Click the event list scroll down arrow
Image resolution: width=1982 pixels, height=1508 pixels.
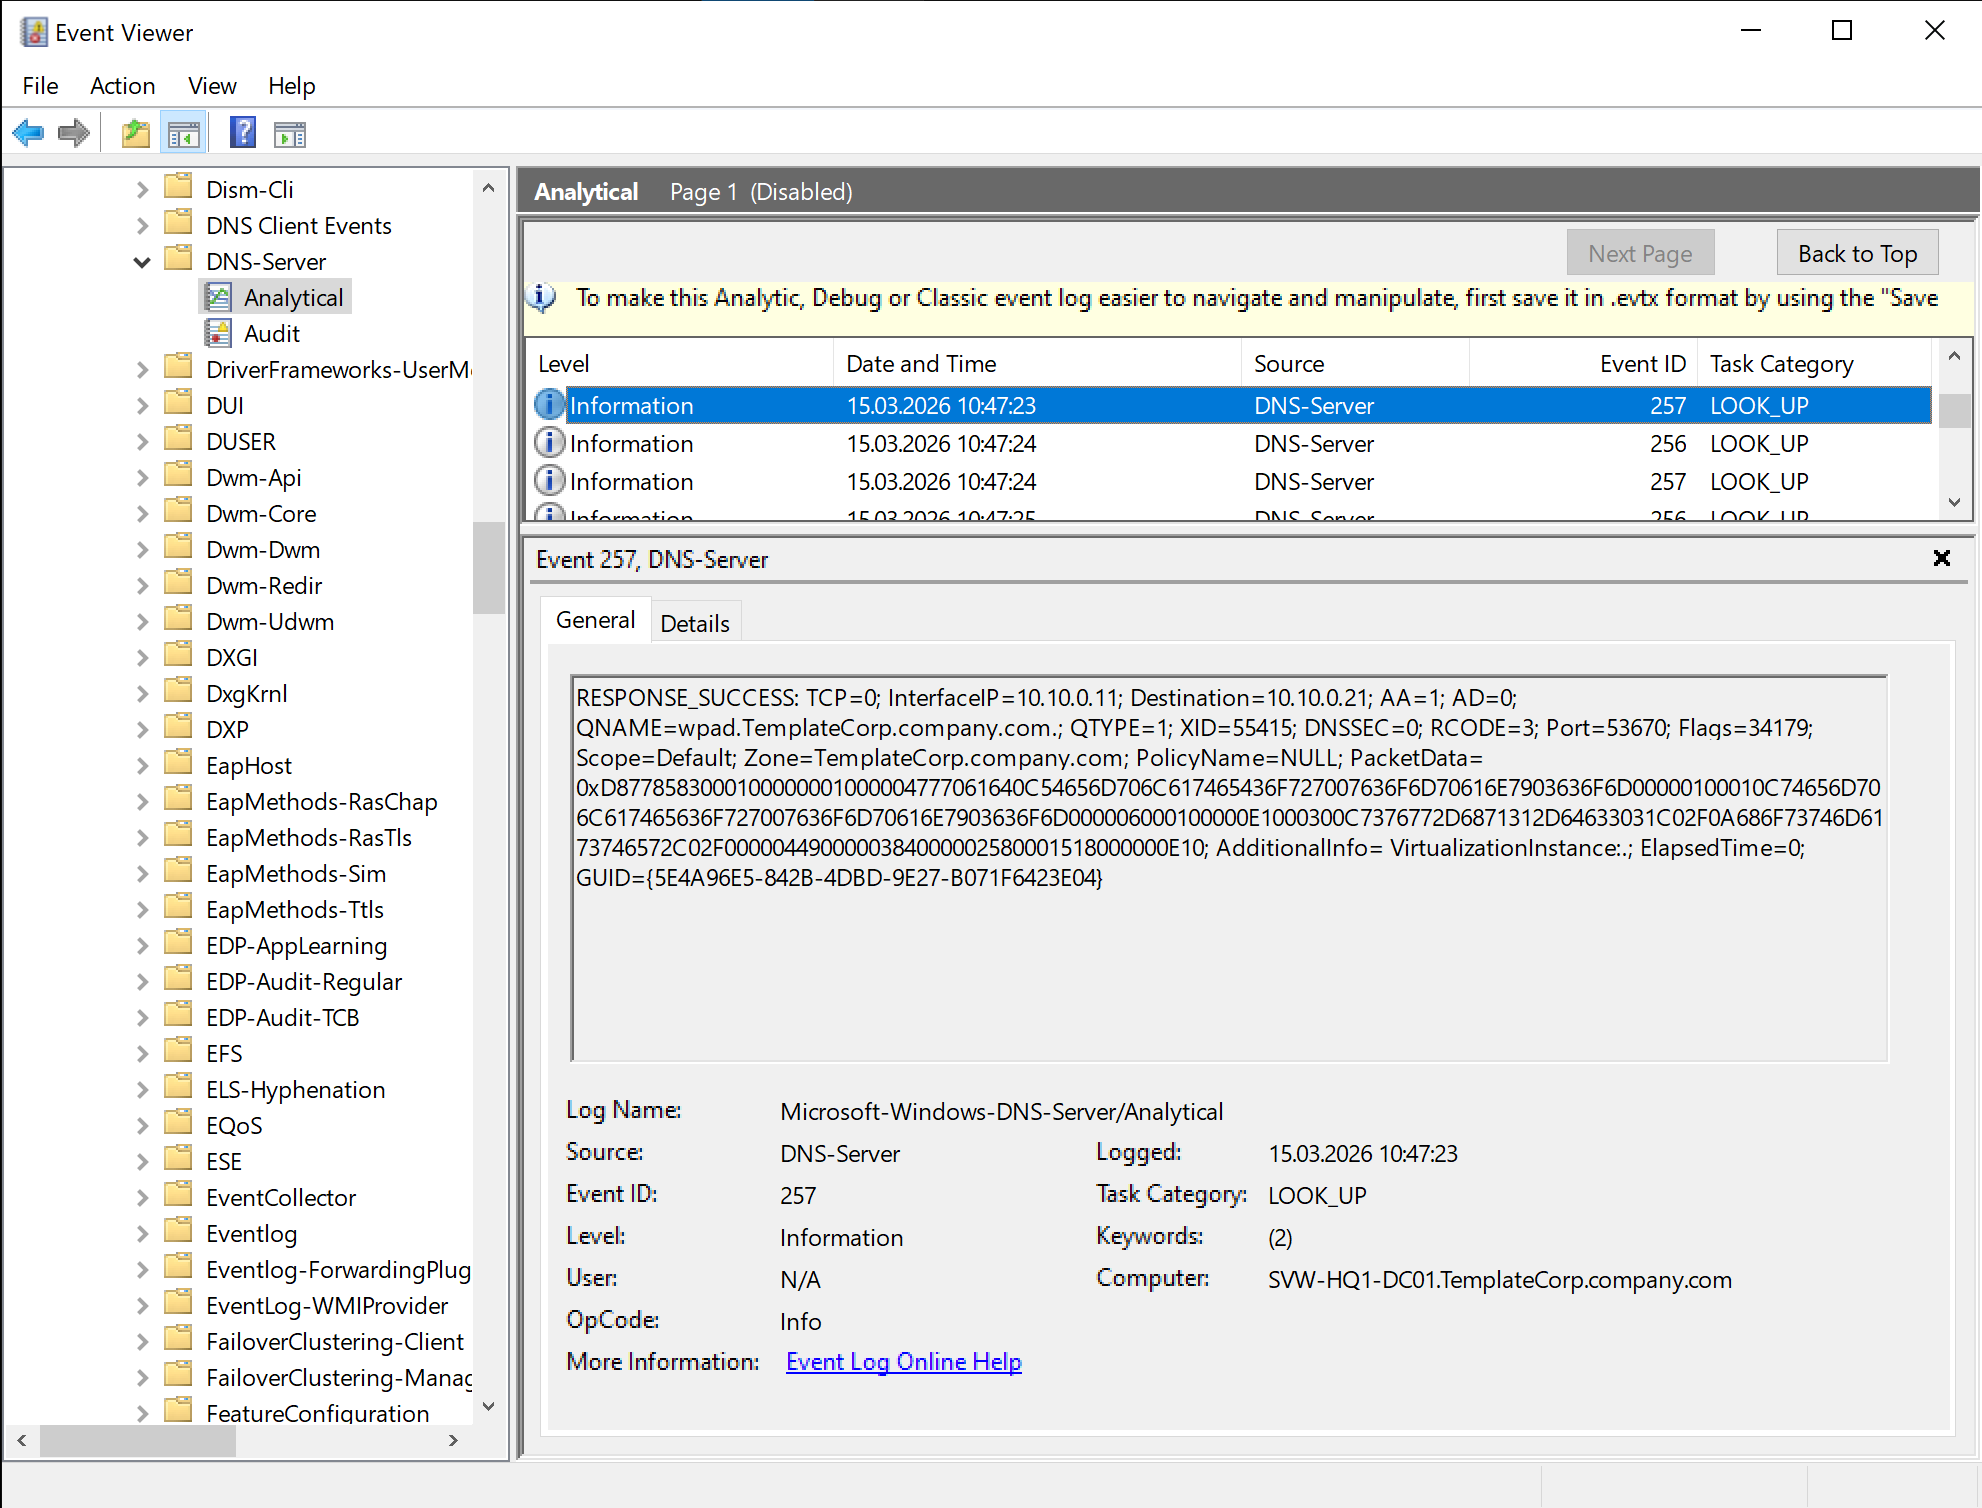(x=1954, y=503)
